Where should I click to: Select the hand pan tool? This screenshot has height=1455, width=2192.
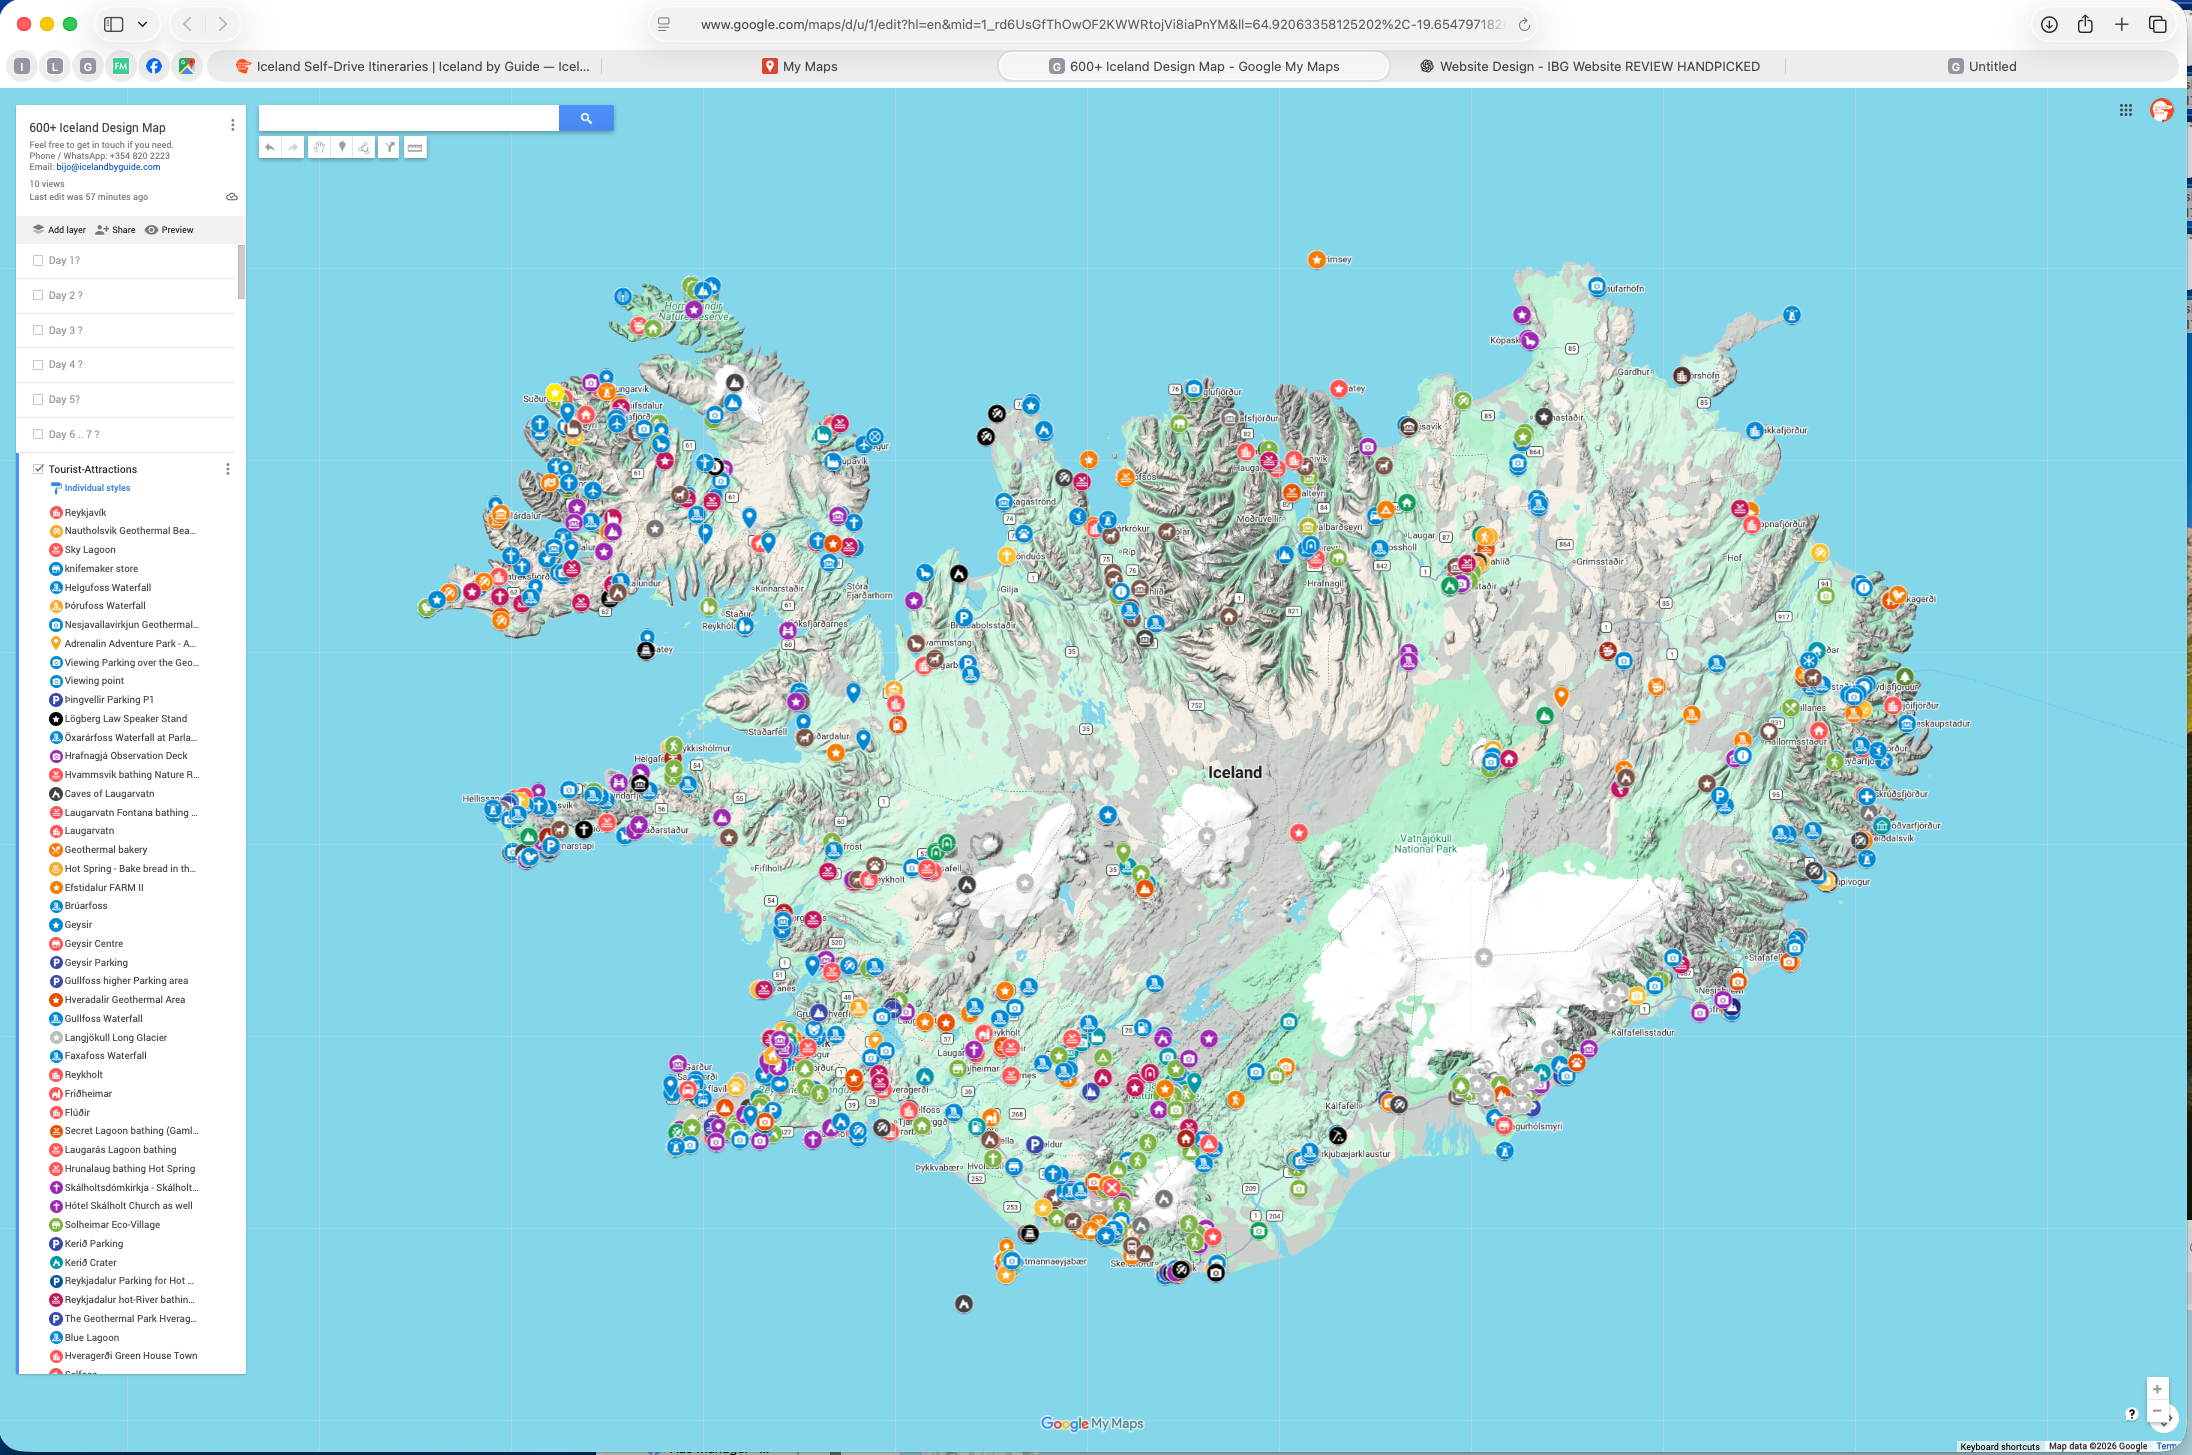(x=319, y=147)
